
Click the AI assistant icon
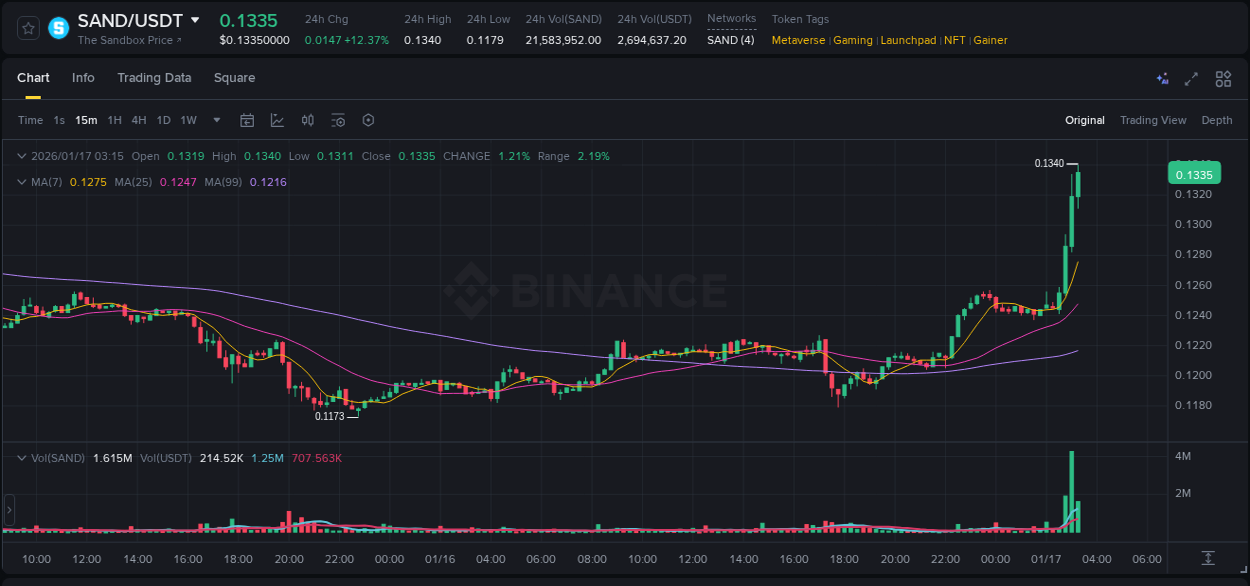1162,78
